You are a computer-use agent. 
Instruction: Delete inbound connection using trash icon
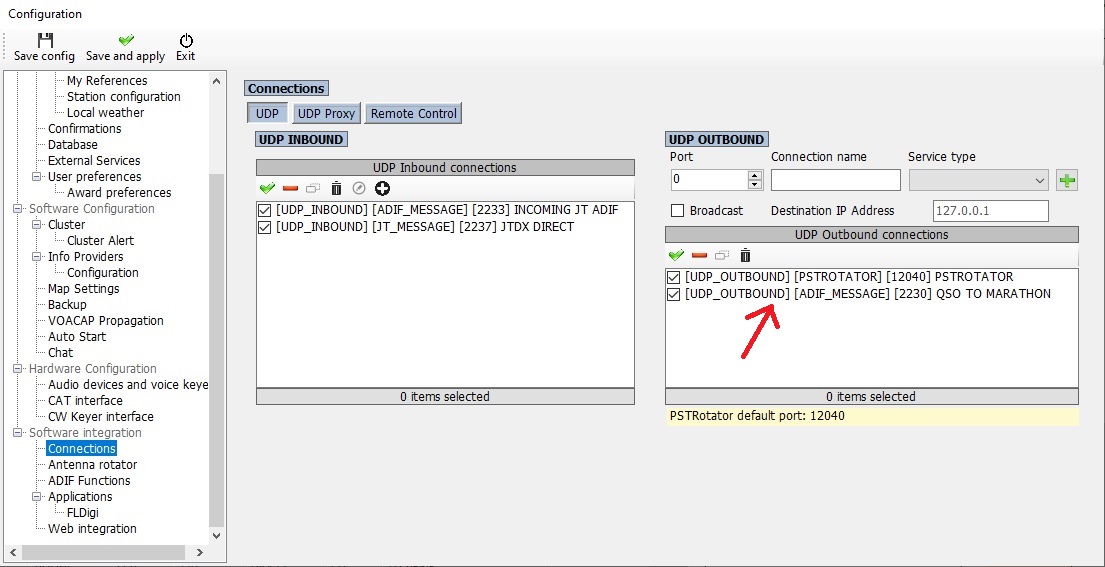[336, 188]
